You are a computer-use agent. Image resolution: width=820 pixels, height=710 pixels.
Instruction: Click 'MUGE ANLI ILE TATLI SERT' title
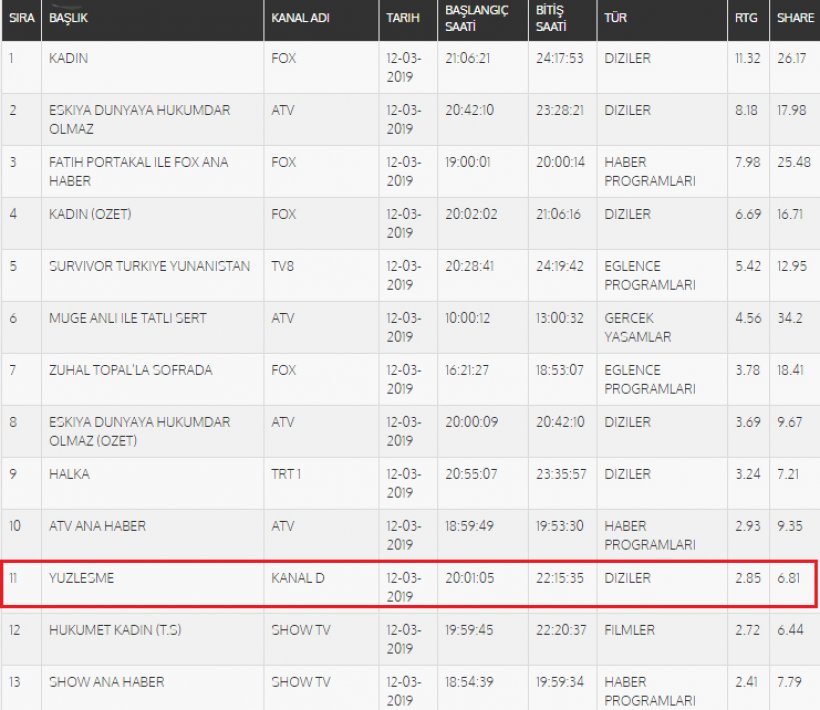128,318
